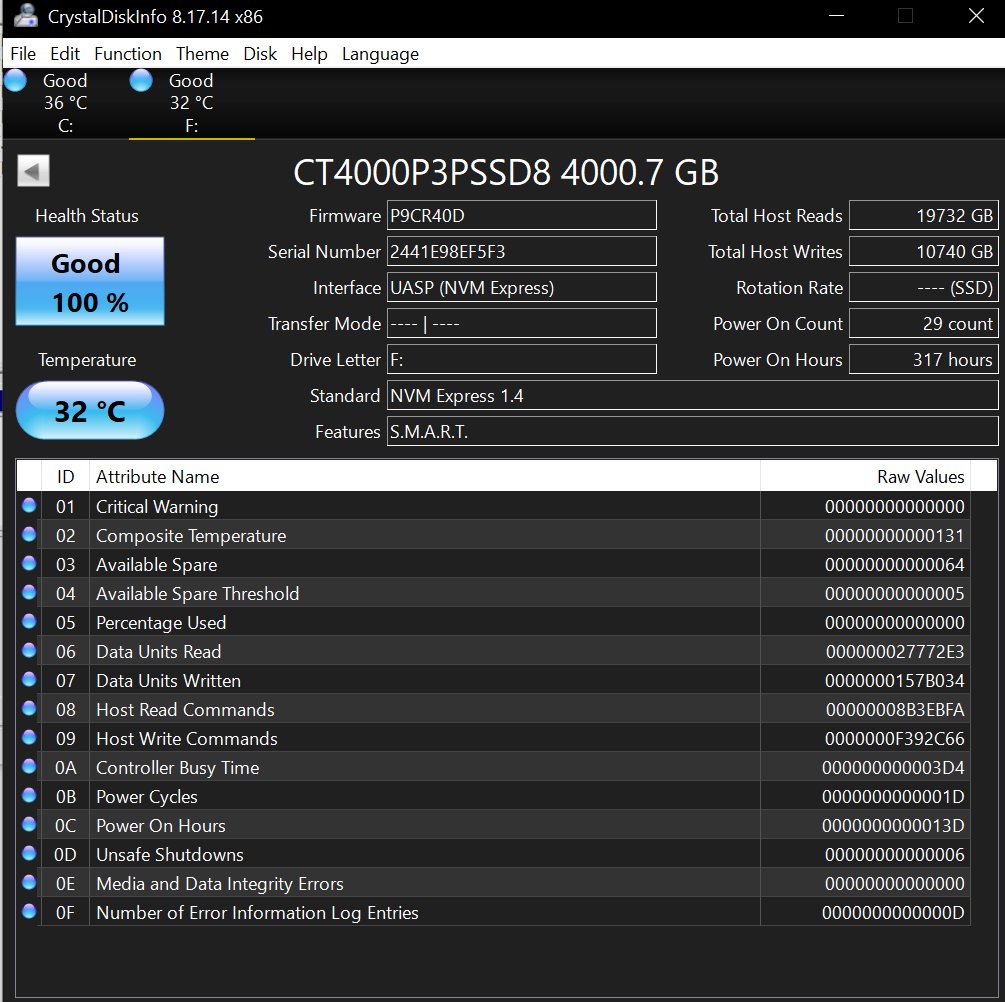Click the CrystalDiskInfo title bar app icon
The height and width of the screenshot is (1002, 1005).
tap(26, 15)
